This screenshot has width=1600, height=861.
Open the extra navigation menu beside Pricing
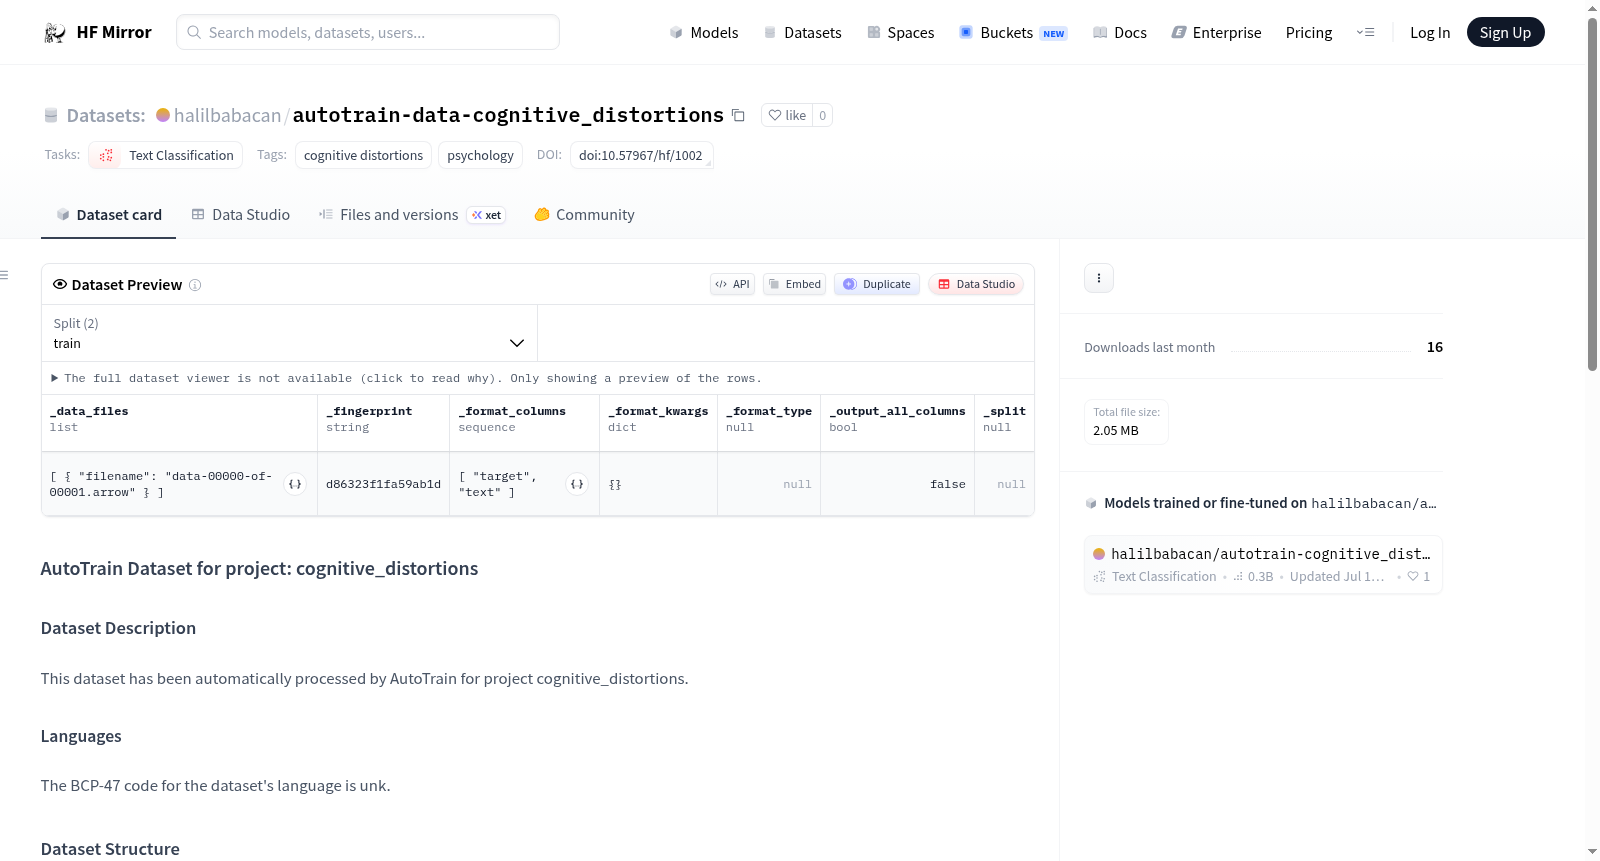pos(1365,33)
